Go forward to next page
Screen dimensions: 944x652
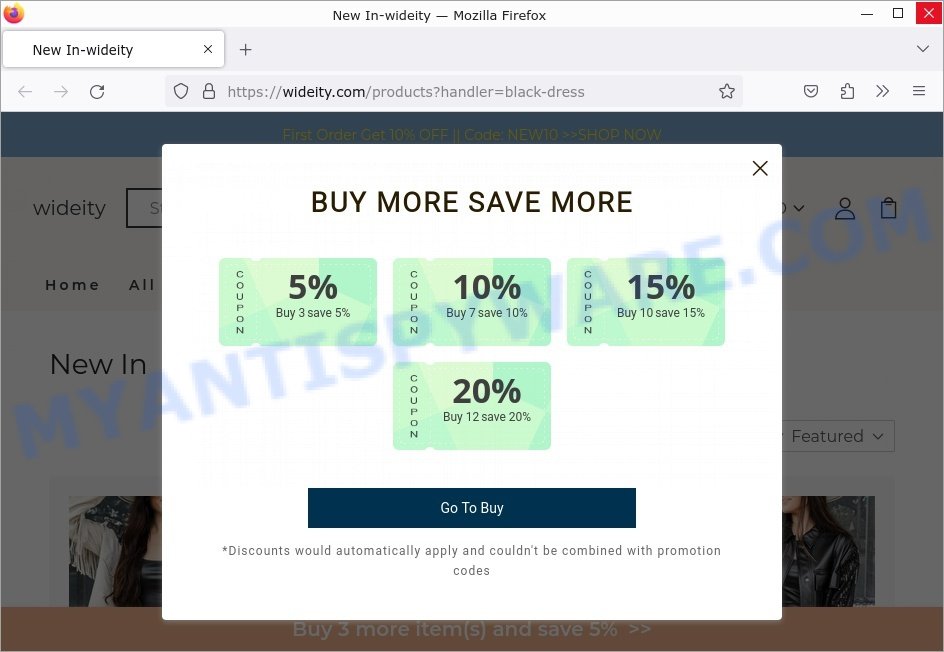tap(61, 92)
